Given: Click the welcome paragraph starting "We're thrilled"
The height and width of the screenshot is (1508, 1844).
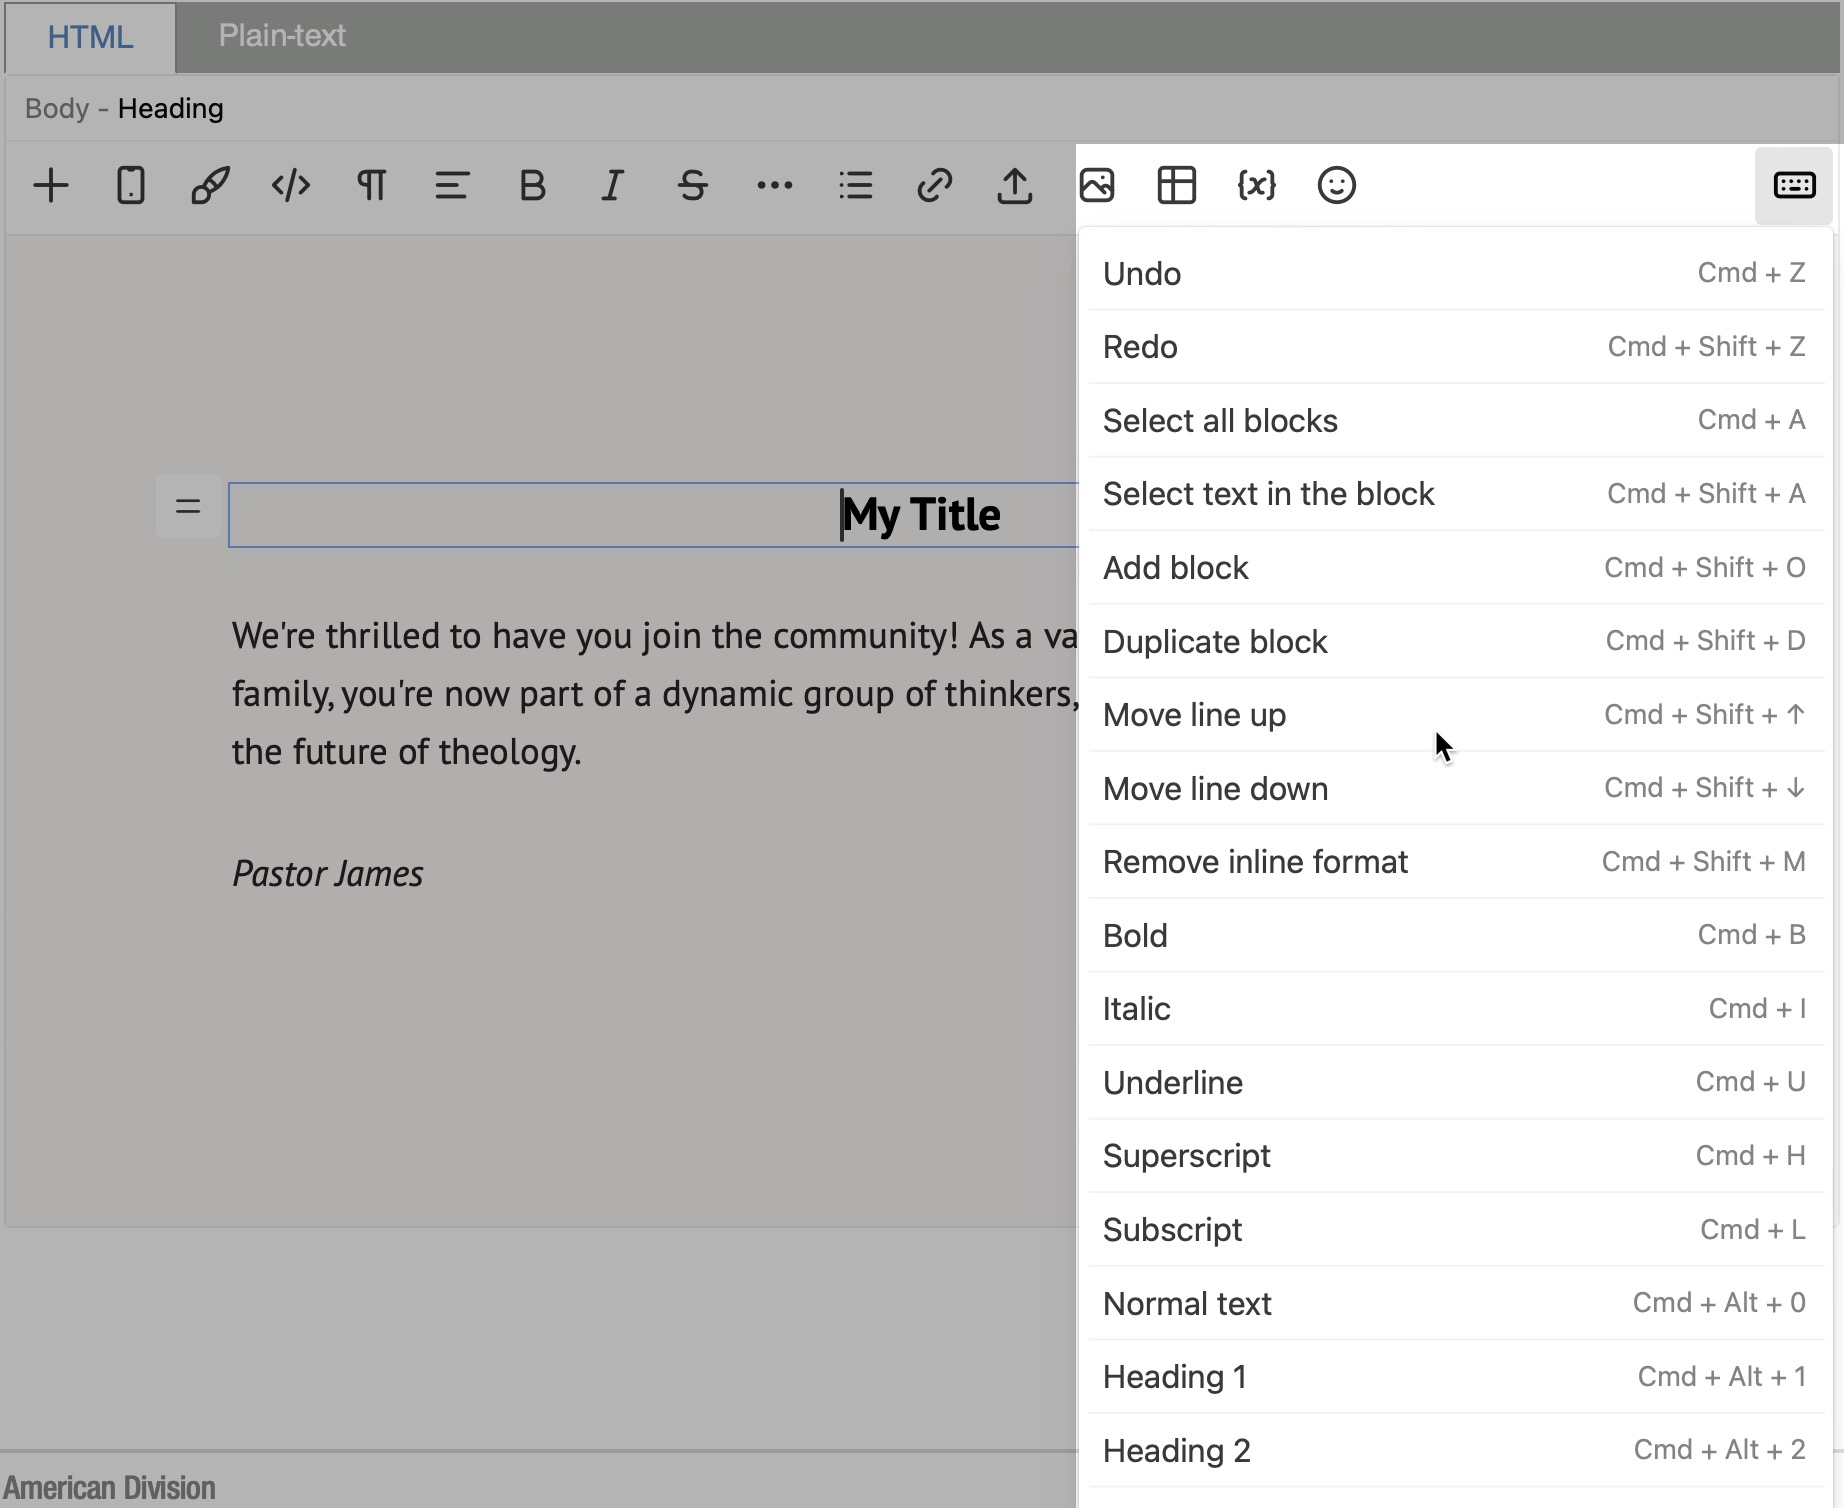Looking at the screenshot, I should pyautogui.click(x=655, y=694).
